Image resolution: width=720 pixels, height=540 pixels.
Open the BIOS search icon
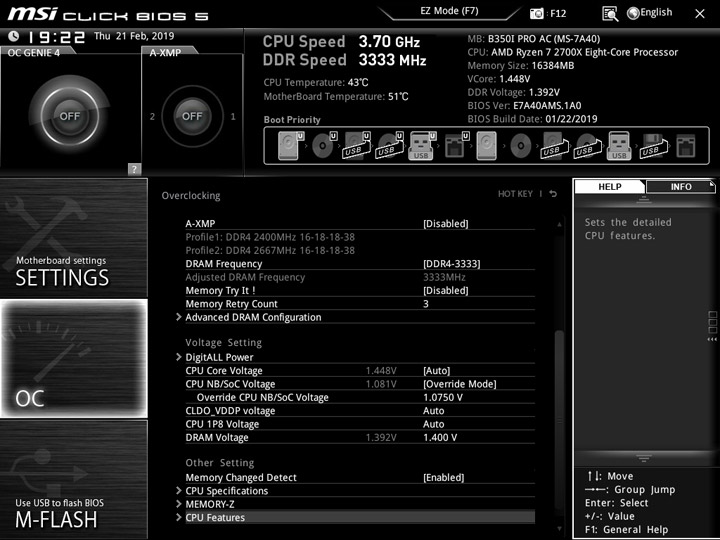coord(610,14)
